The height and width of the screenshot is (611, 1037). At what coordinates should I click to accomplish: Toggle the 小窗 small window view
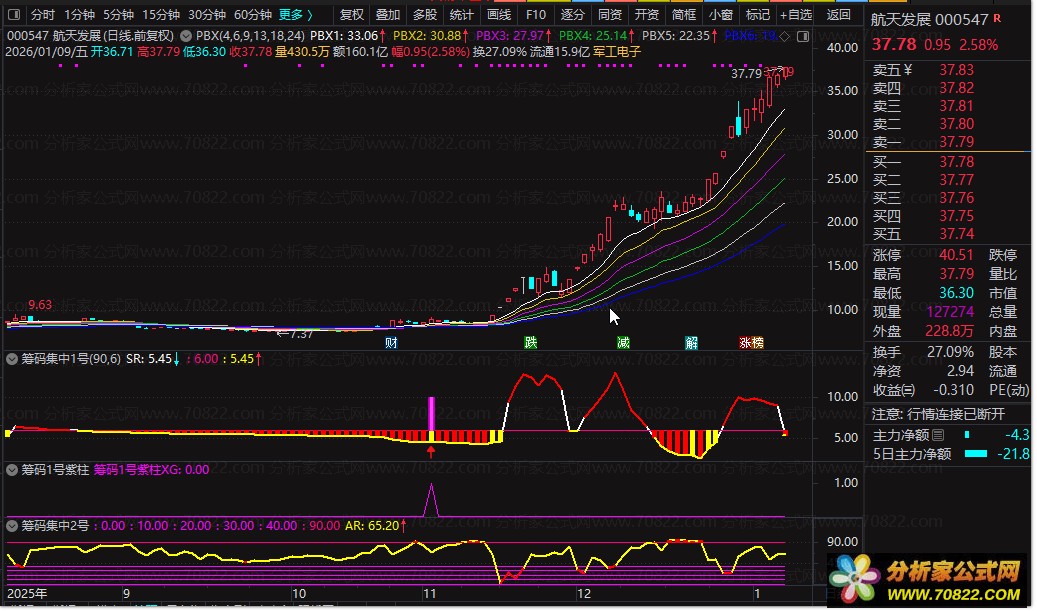pos(720,15)
